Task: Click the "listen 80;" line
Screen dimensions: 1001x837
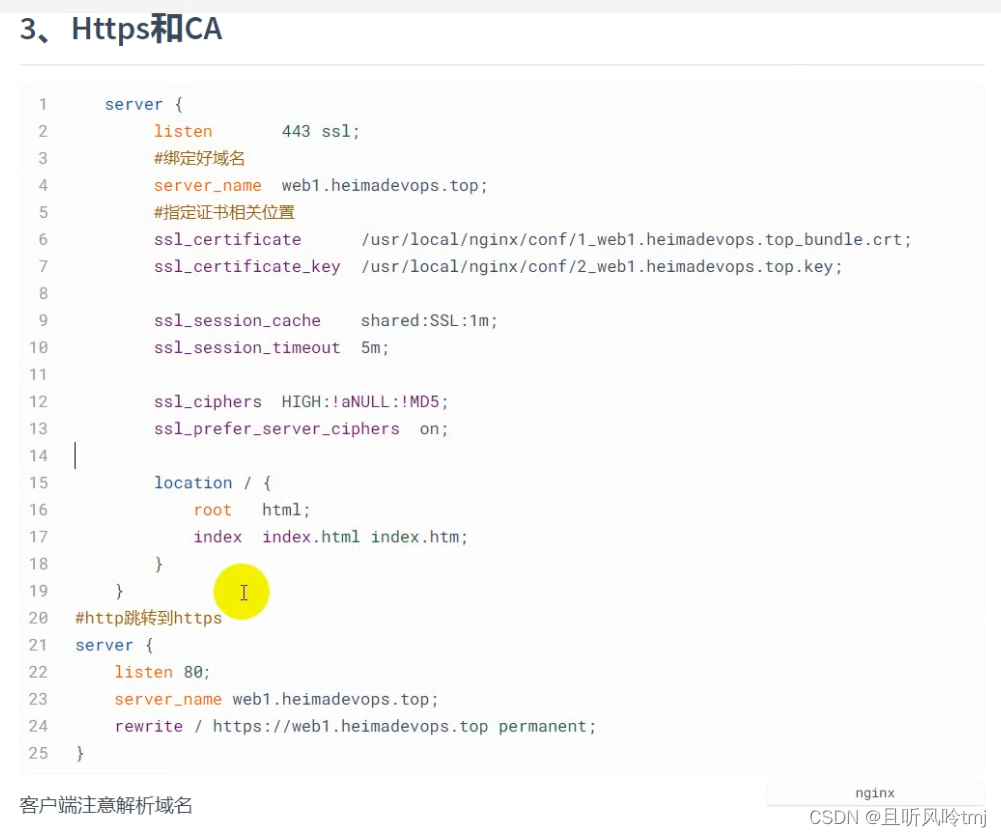Action: tap(162, 672)
